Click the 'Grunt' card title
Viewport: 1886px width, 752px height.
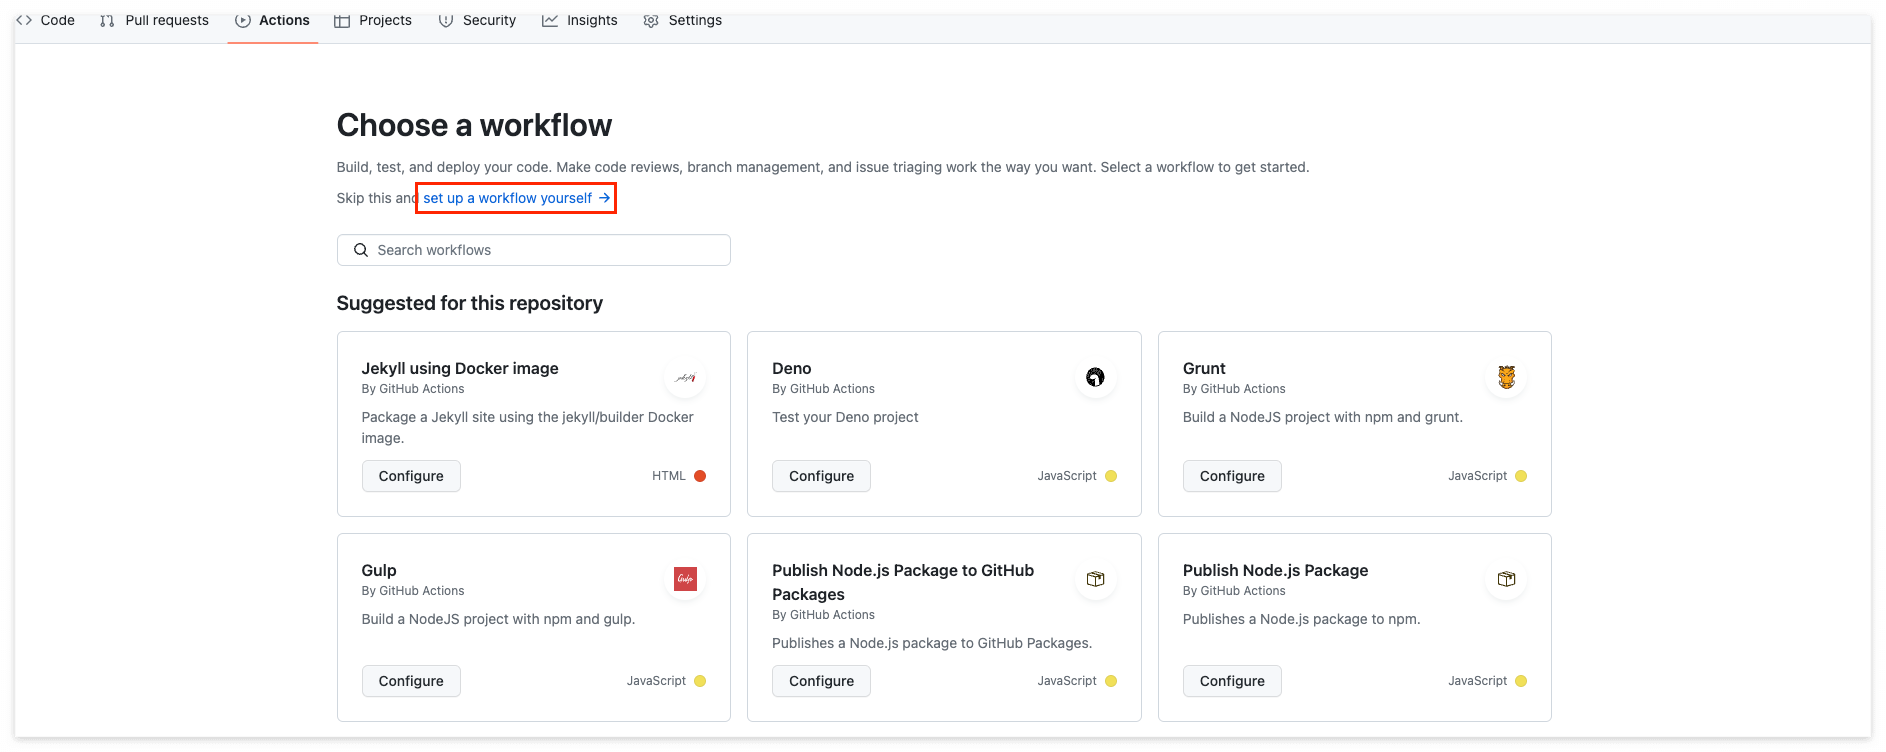(x=1204, y=368)
